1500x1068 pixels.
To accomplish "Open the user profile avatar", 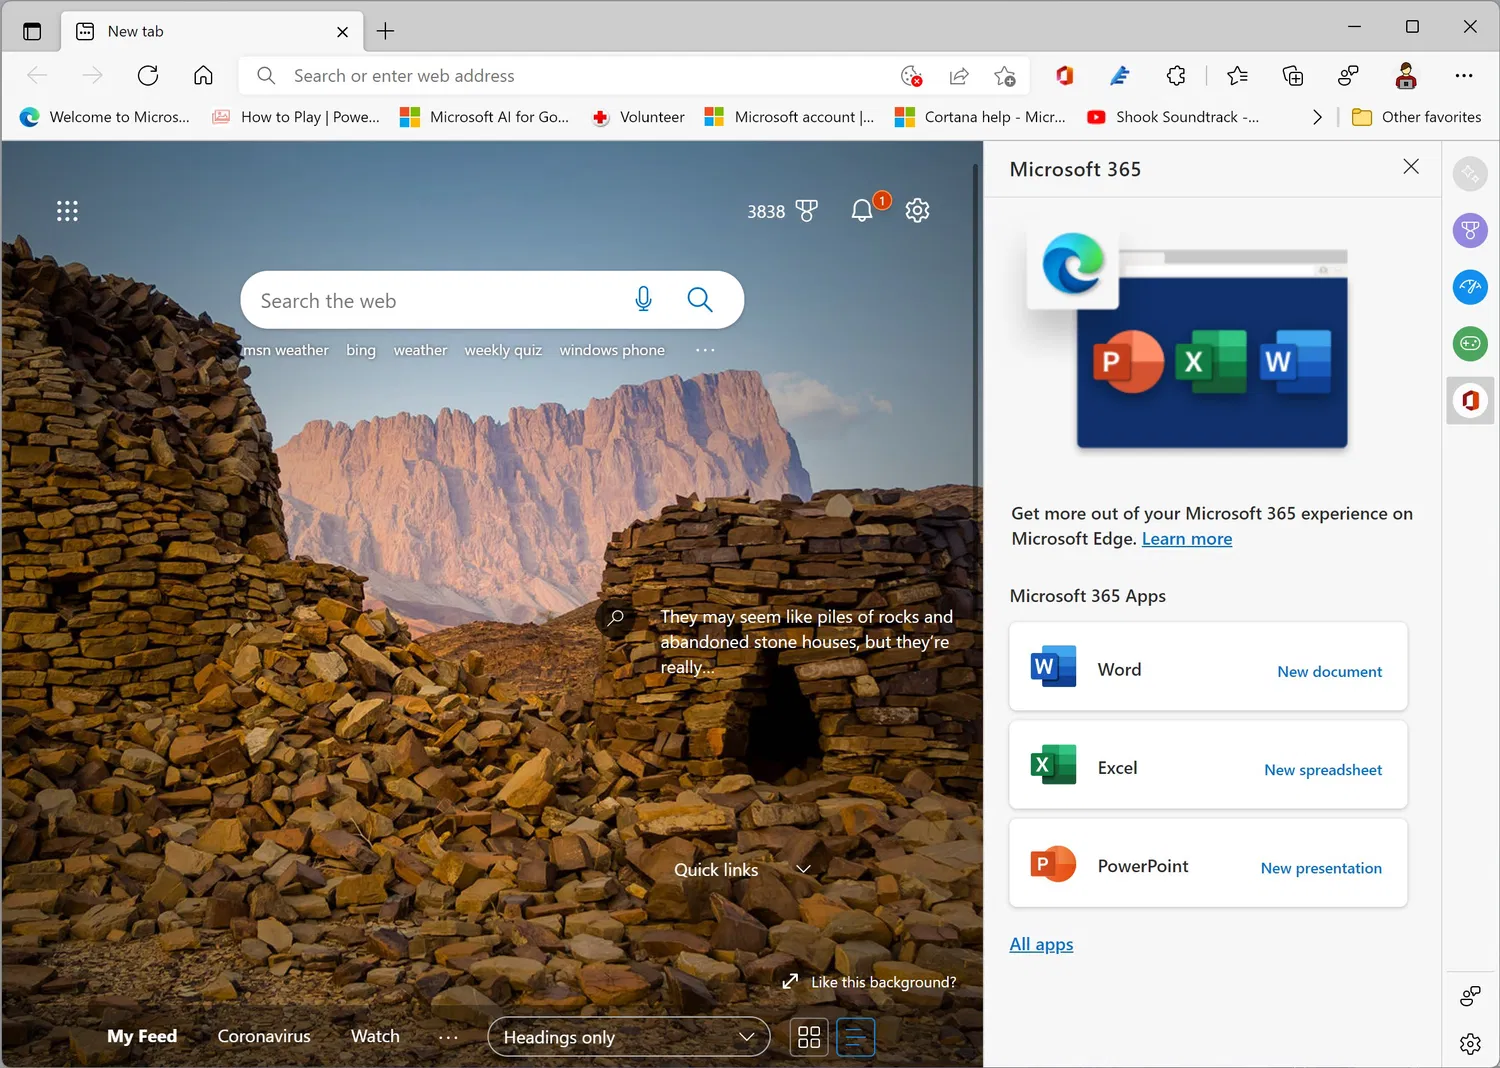I will point(1406,76).
